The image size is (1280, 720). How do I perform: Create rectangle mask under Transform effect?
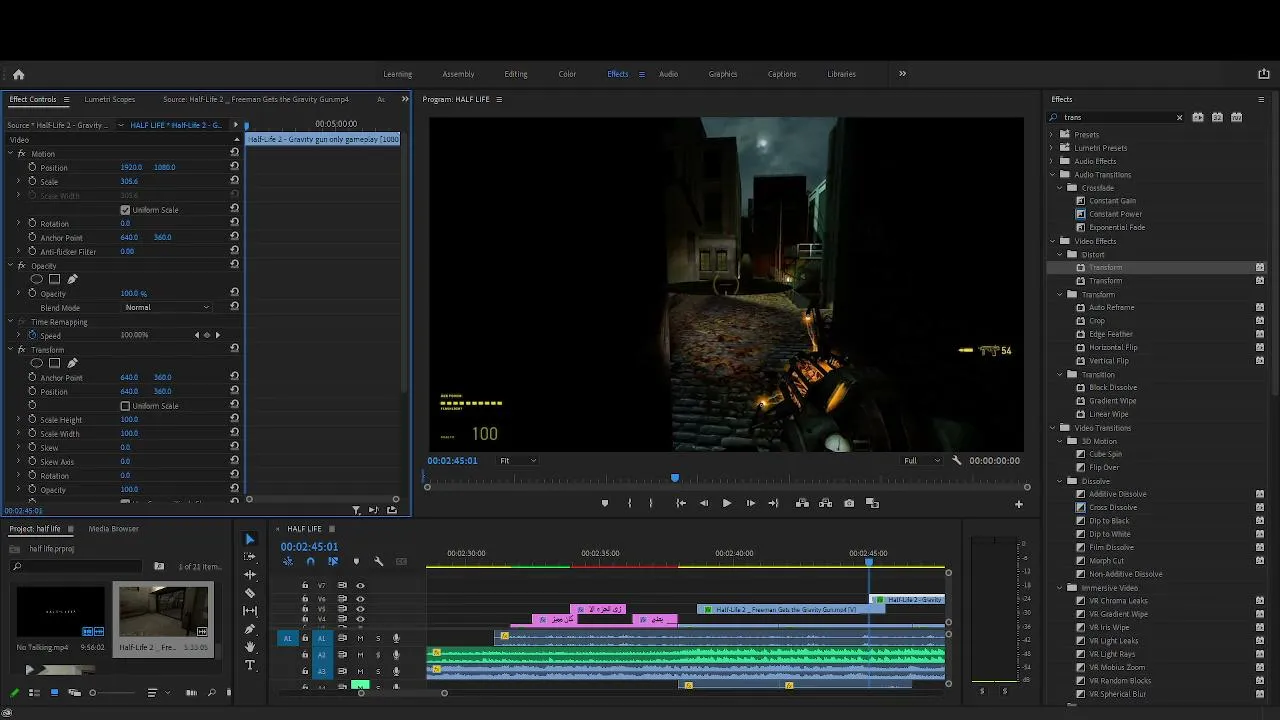(x=55, y=363)
